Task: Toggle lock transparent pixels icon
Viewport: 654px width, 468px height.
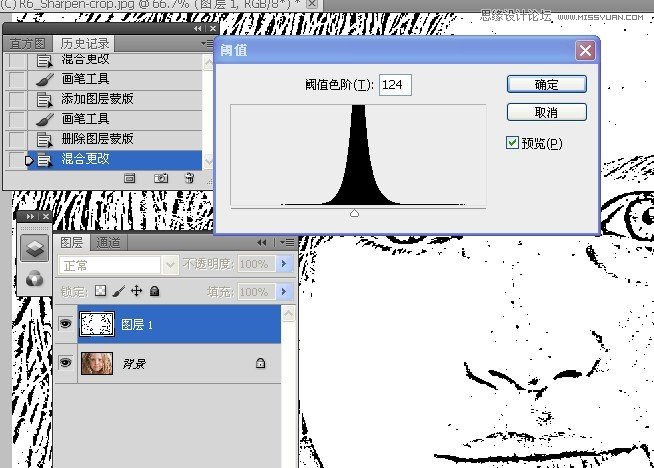Action: [x=101, y=291]
